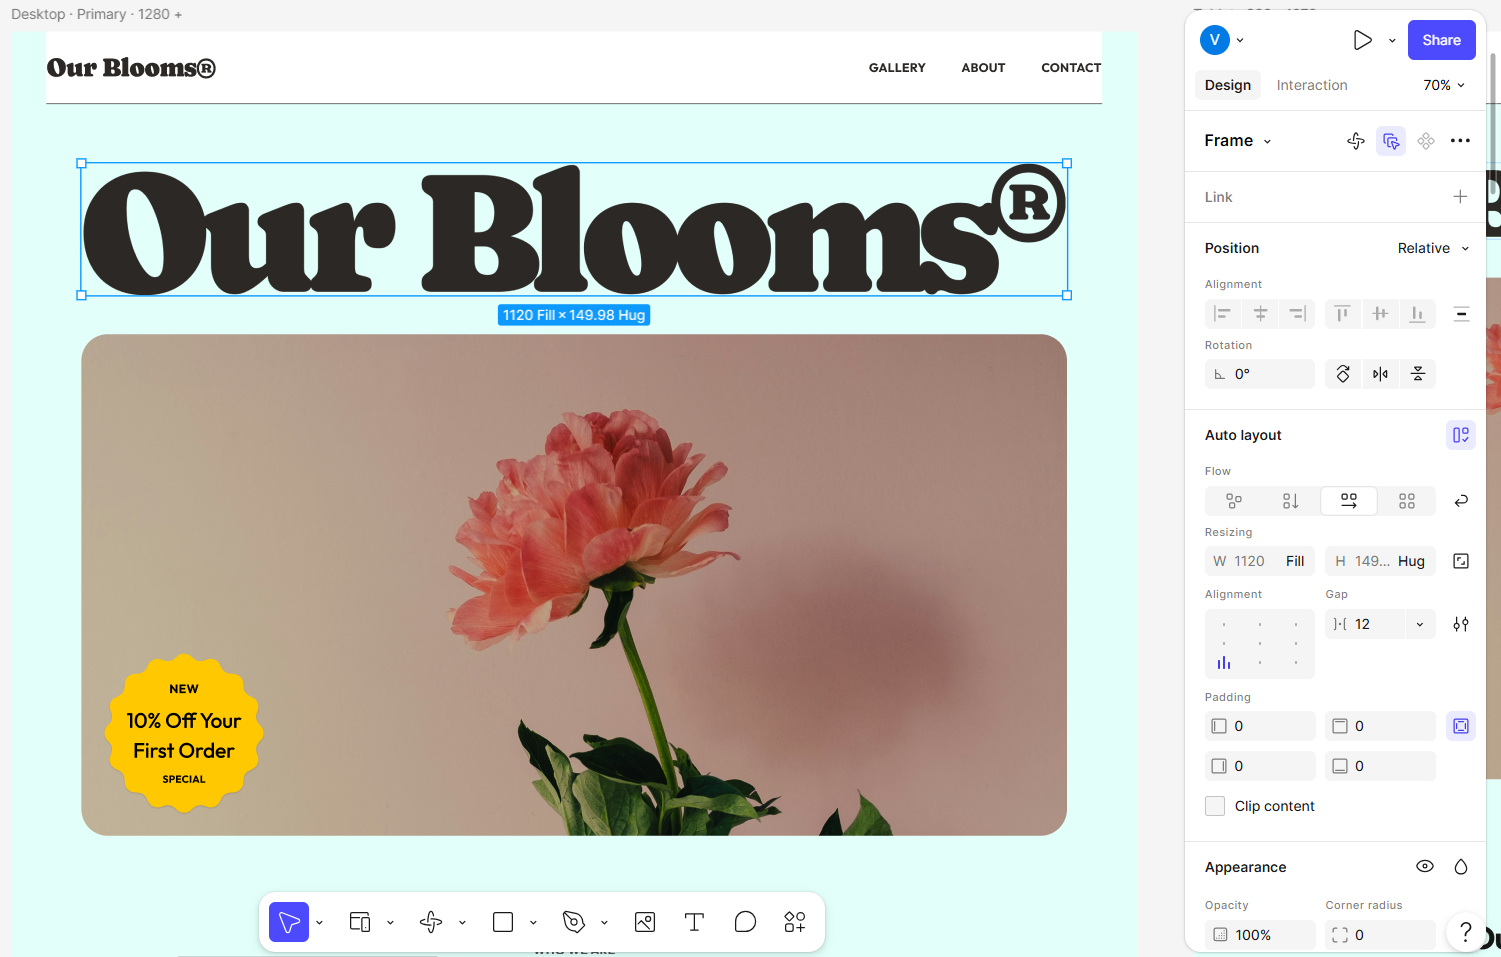Switch to the Interaction tab
This screenshot has height=957, width=1501.
(x=1312, y=85)
